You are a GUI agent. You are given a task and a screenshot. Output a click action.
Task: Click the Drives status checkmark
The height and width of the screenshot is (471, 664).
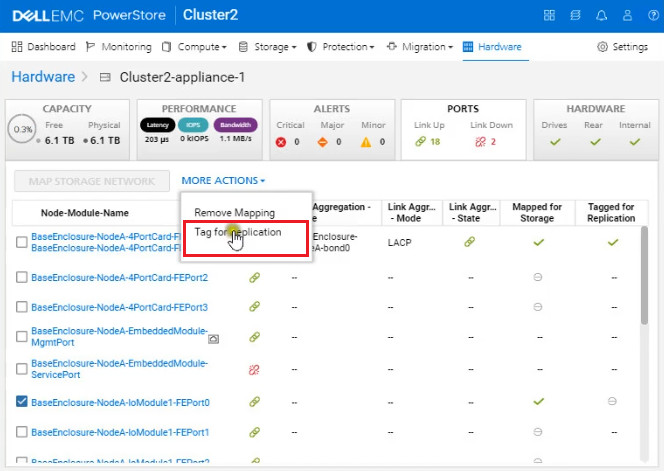click(555, 142)
